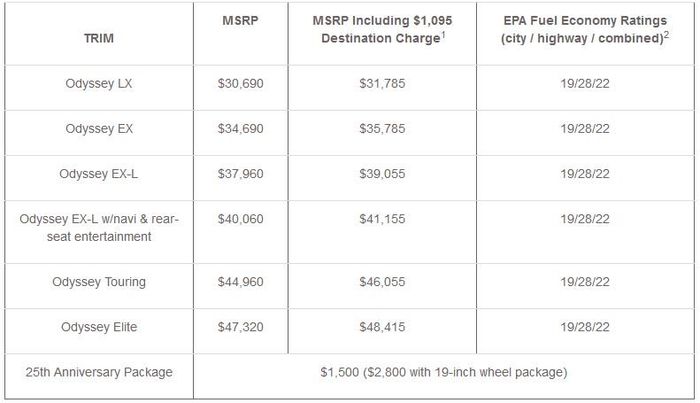The width and height of the screenshot is (700, 403).
Task: Click the 25th Anniversary Package label
Action: tap(98, 372)
